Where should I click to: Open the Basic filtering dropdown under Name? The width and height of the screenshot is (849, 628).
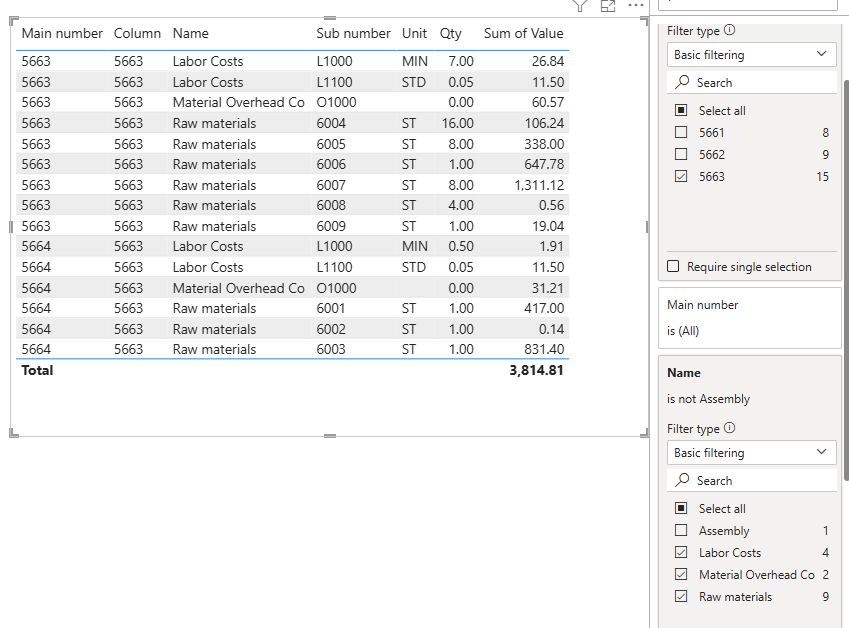[752, 453]
